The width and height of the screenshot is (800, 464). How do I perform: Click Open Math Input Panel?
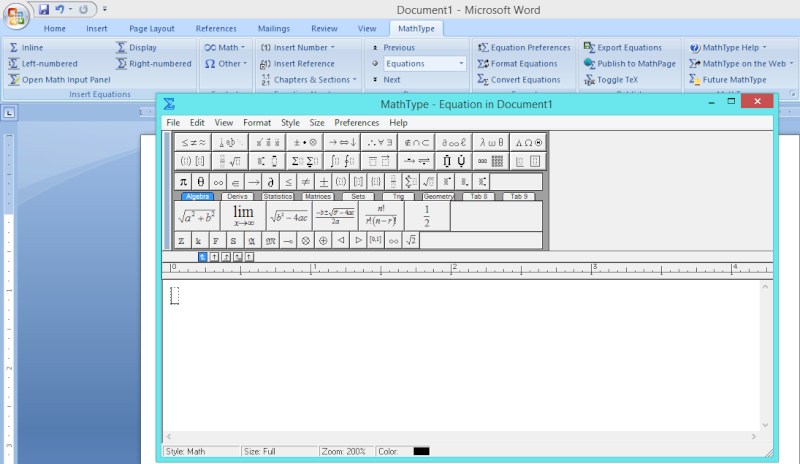coord(60,80)
